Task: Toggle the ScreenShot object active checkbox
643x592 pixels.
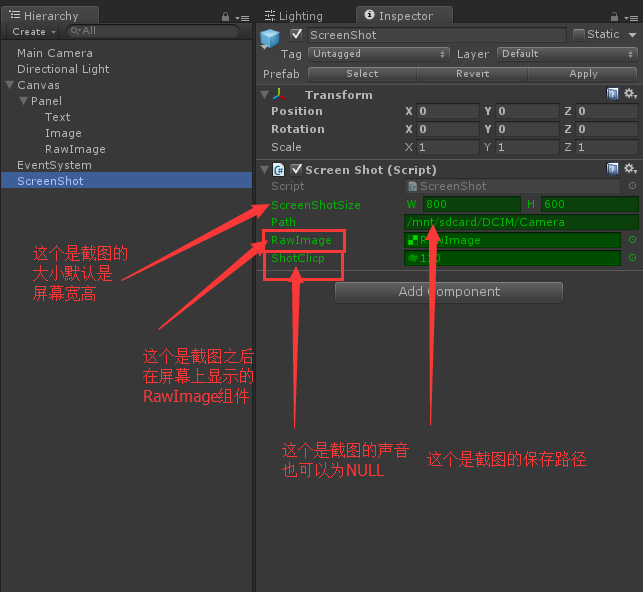Action: coord(296,35)
